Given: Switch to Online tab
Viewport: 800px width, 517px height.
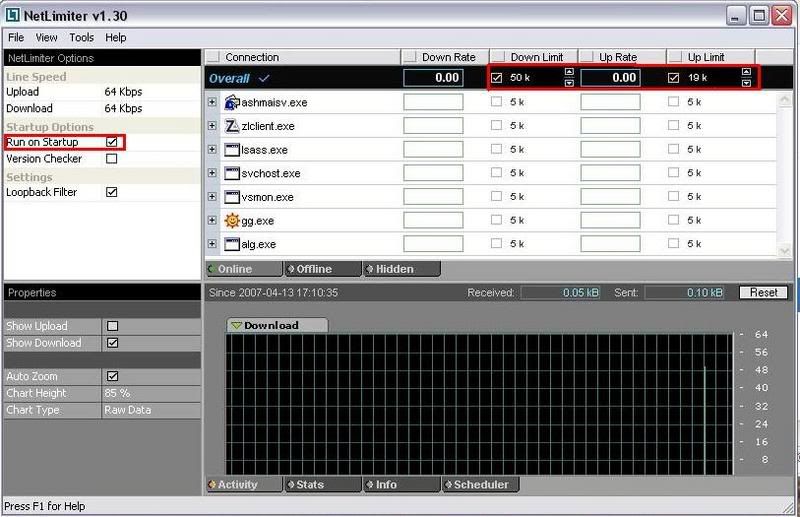Looking at the screenshot, I should coord(244,269).
